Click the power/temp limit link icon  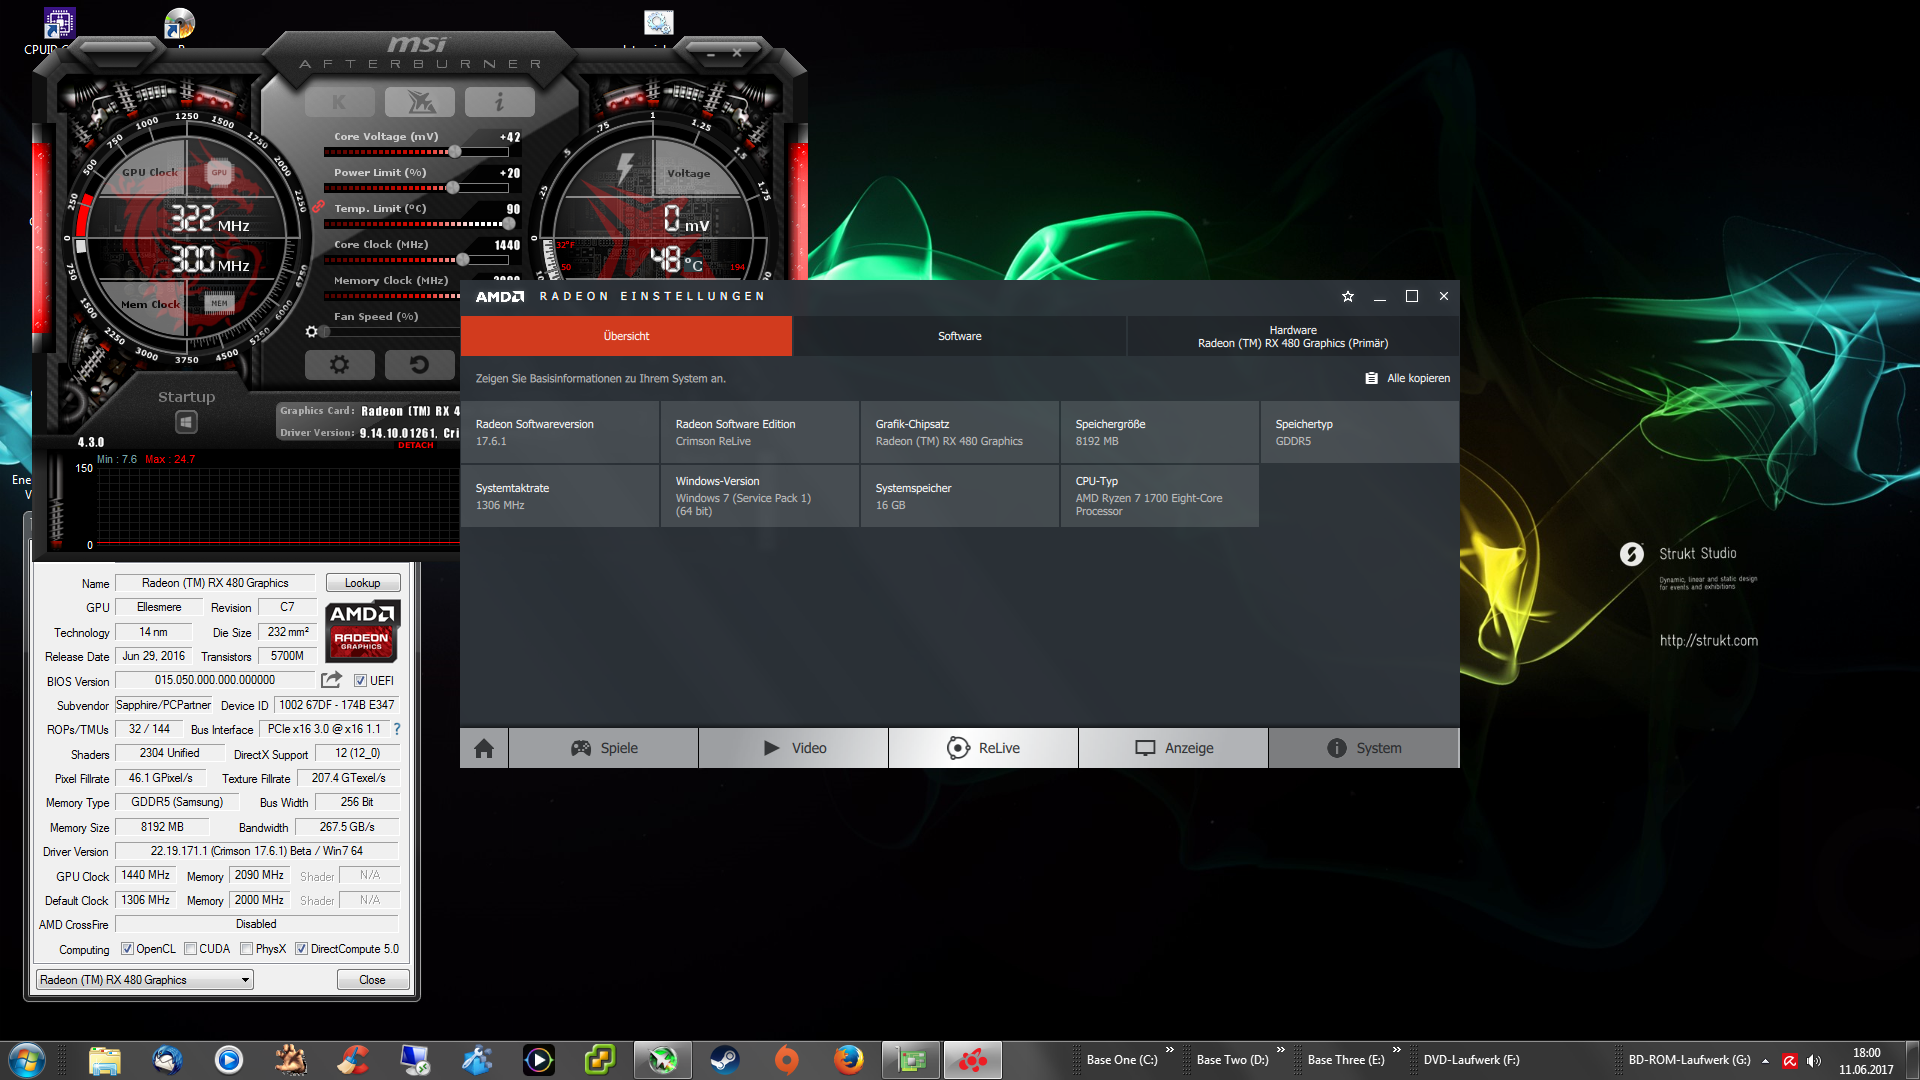[318, 207]
